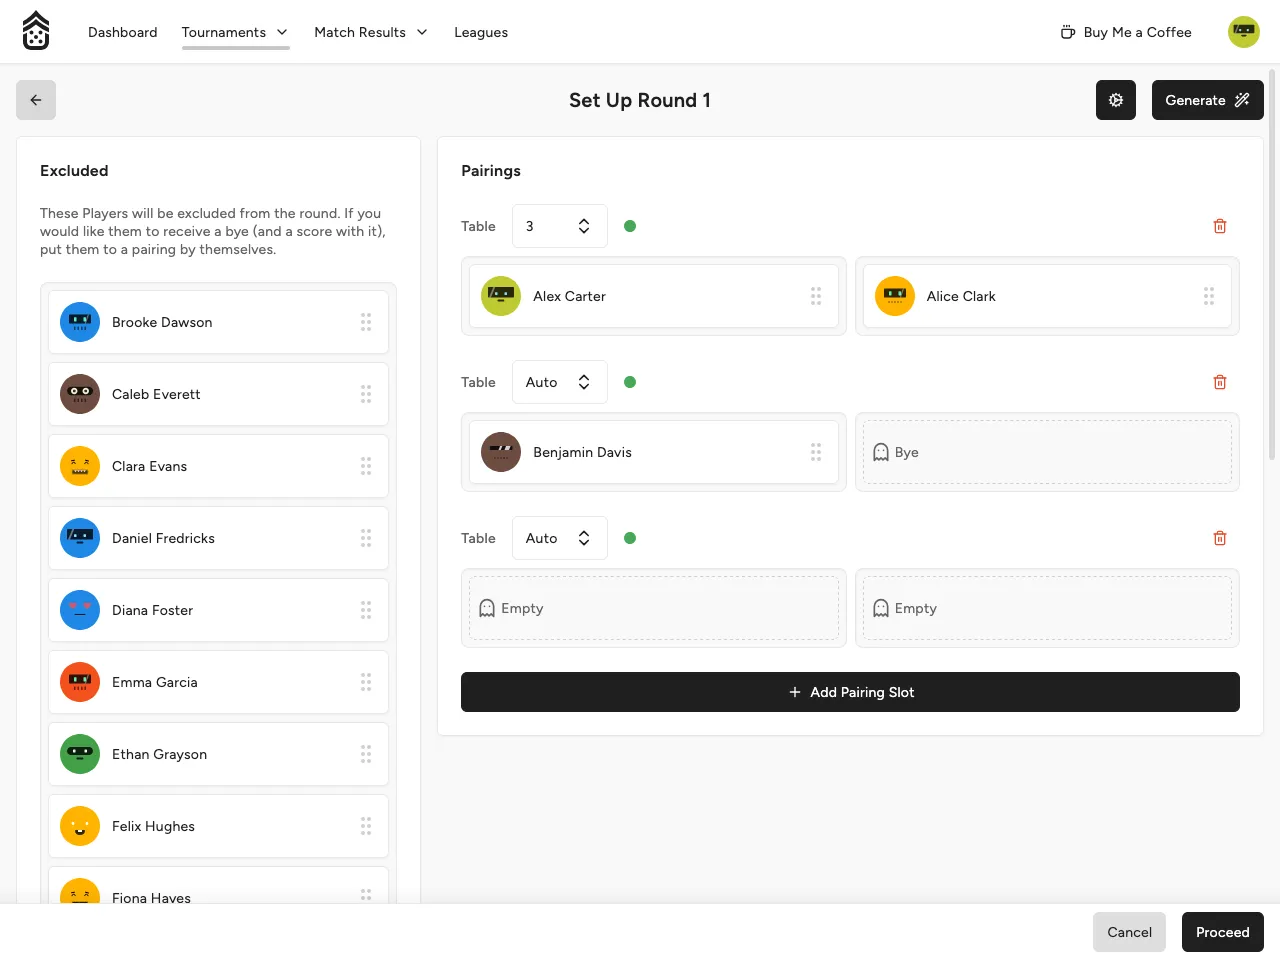Screen dimensions: 1280x960
Task: Click the left Empty pairing slot
Action: (x=654, y=608)
